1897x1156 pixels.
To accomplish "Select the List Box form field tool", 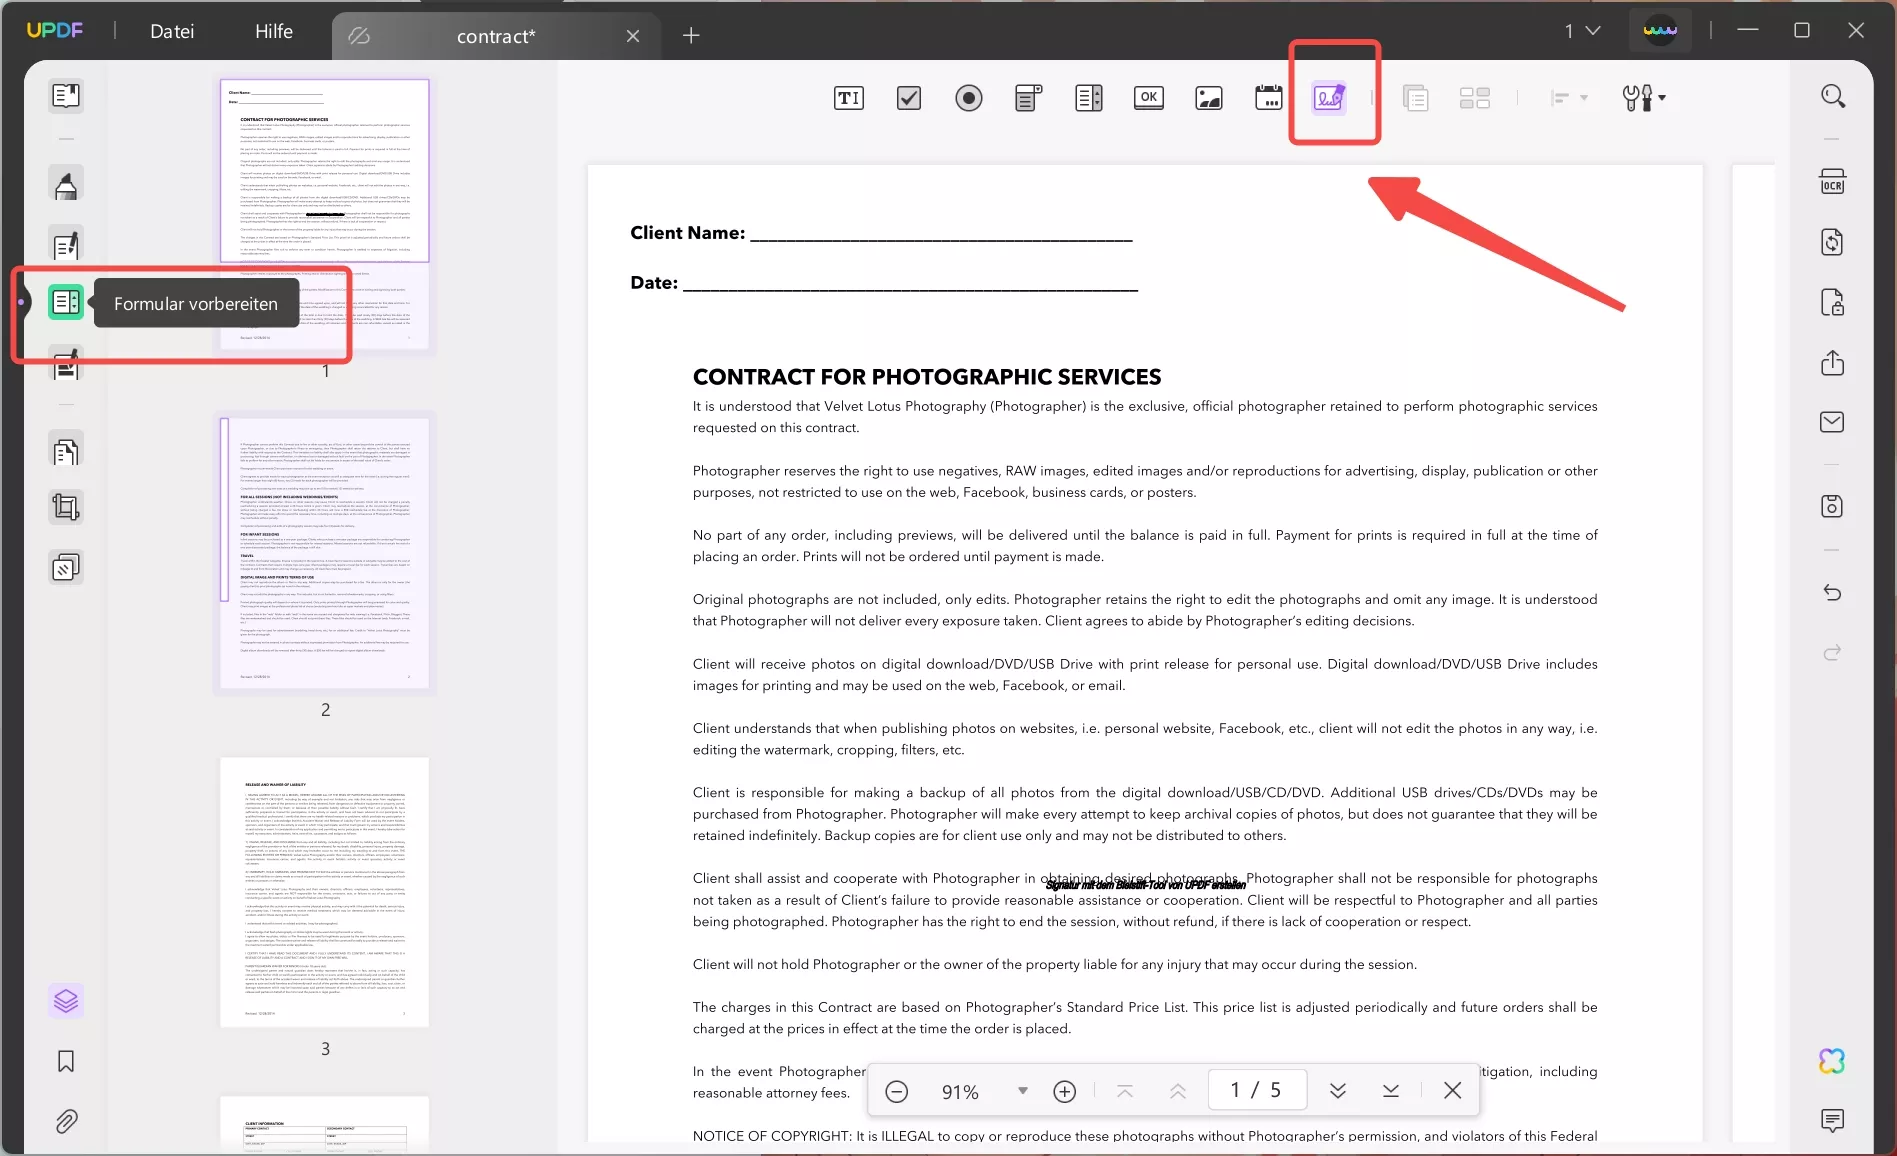I will (1089, 98).
